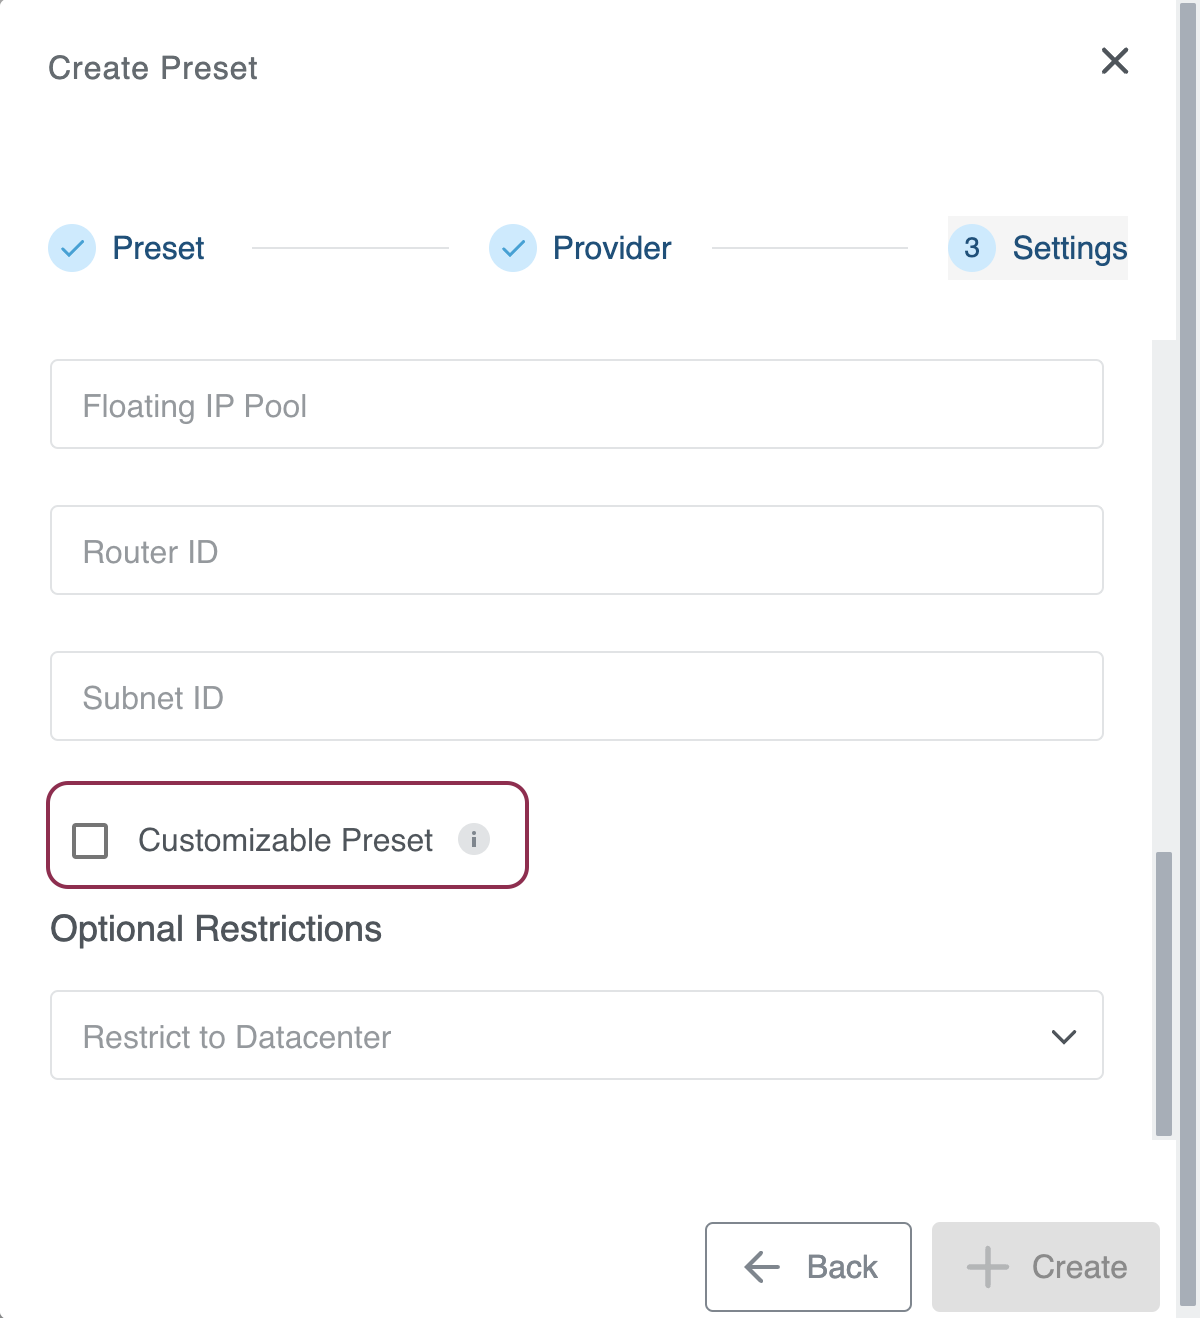The height and width of the screenshot is (1318, 1200).
Task: Click the chevron on Restrict to Datacenter field
Action: tap(1064, 1036)
